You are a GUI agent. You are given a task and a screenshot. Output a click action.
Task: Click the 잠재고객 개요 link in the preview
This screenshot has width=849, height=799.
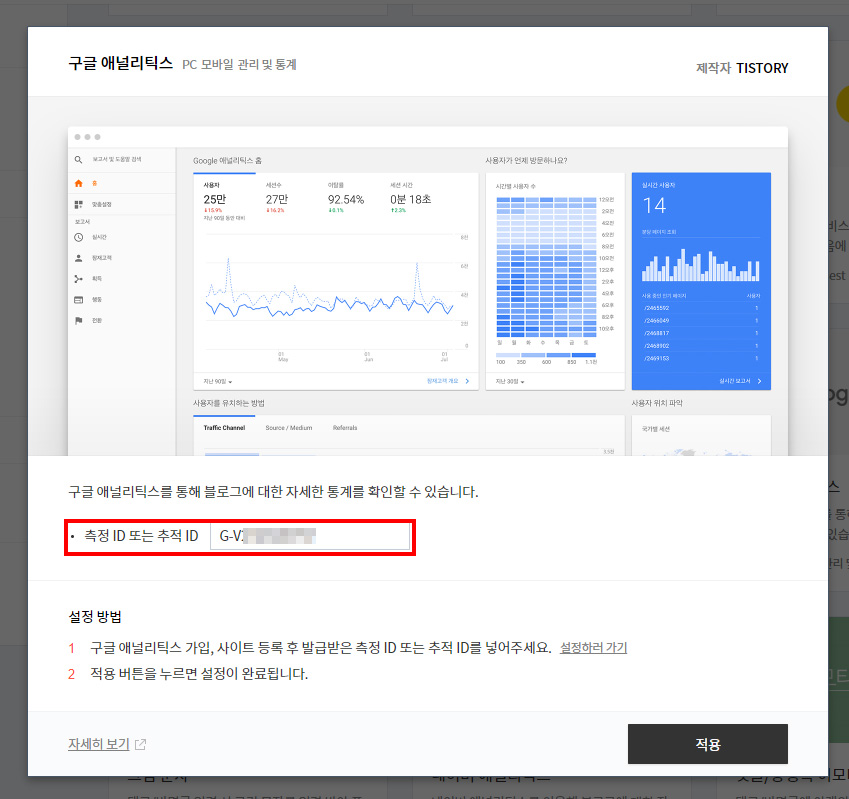point(448,381)
